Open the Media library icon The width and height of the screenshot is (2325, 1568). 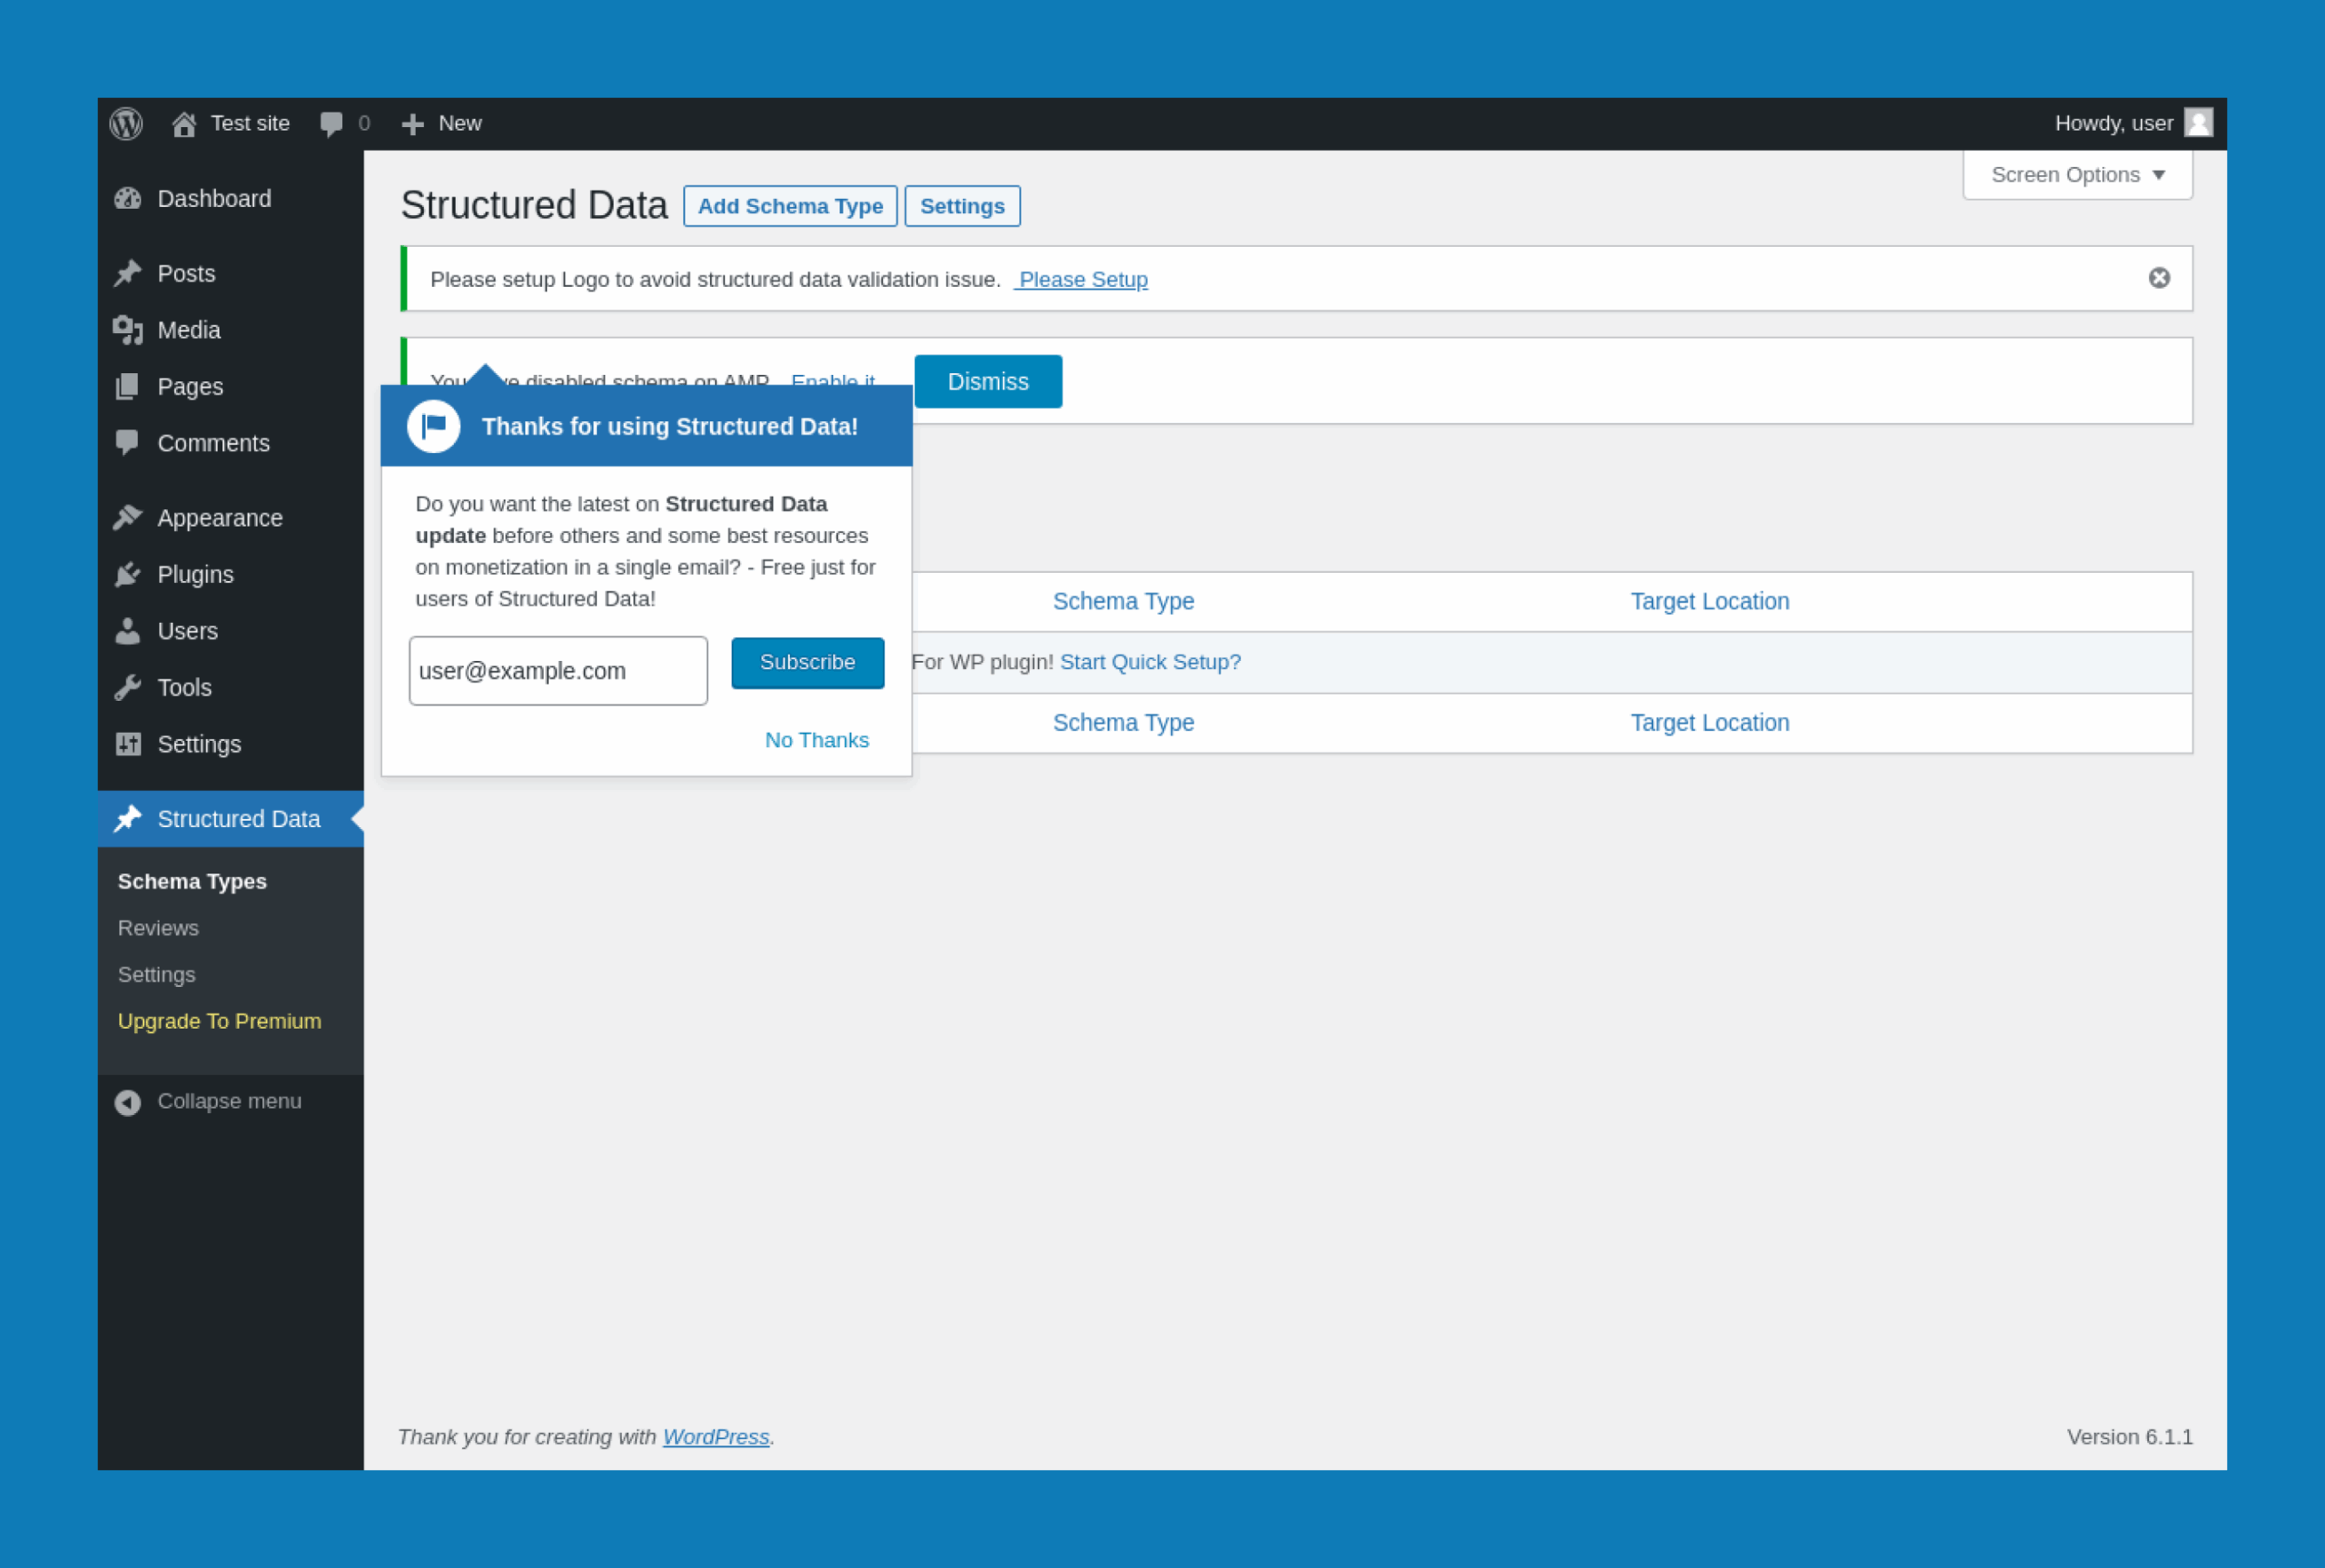click(128, 329)
